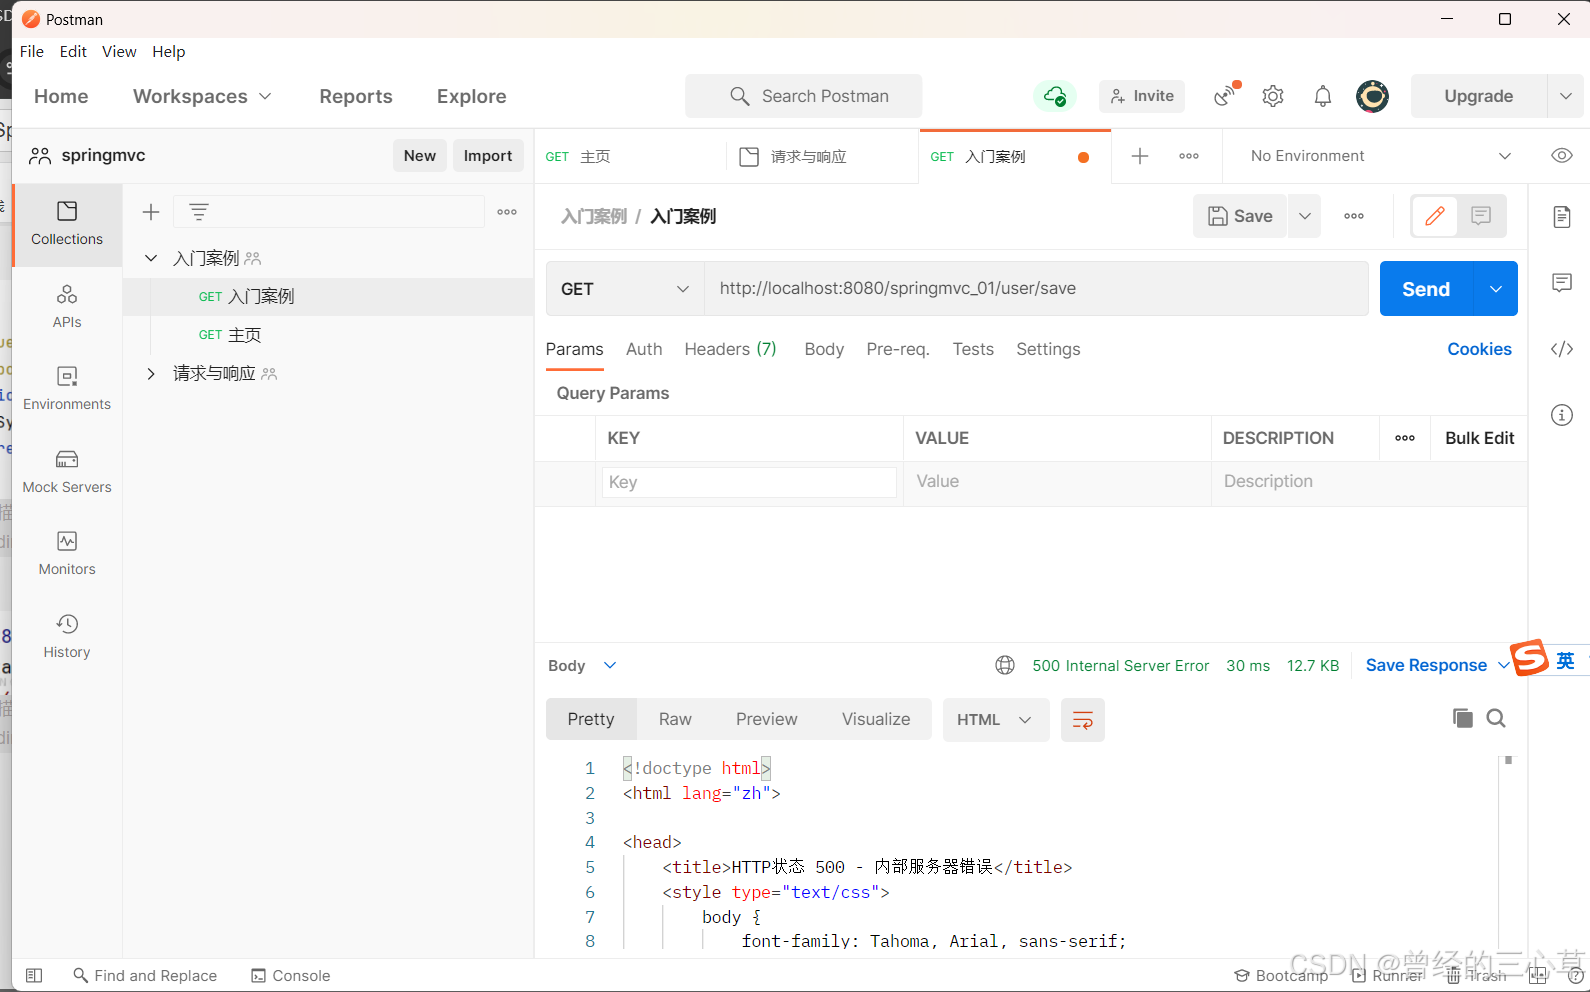
Task: Open the Environments sidebar panel
Action: click(x=67, y=388)
